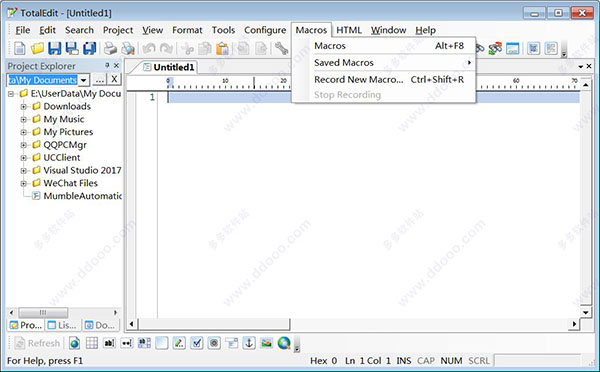Insert checkbox element using checkmark icon
600x372 pixels.
(197, 343)
